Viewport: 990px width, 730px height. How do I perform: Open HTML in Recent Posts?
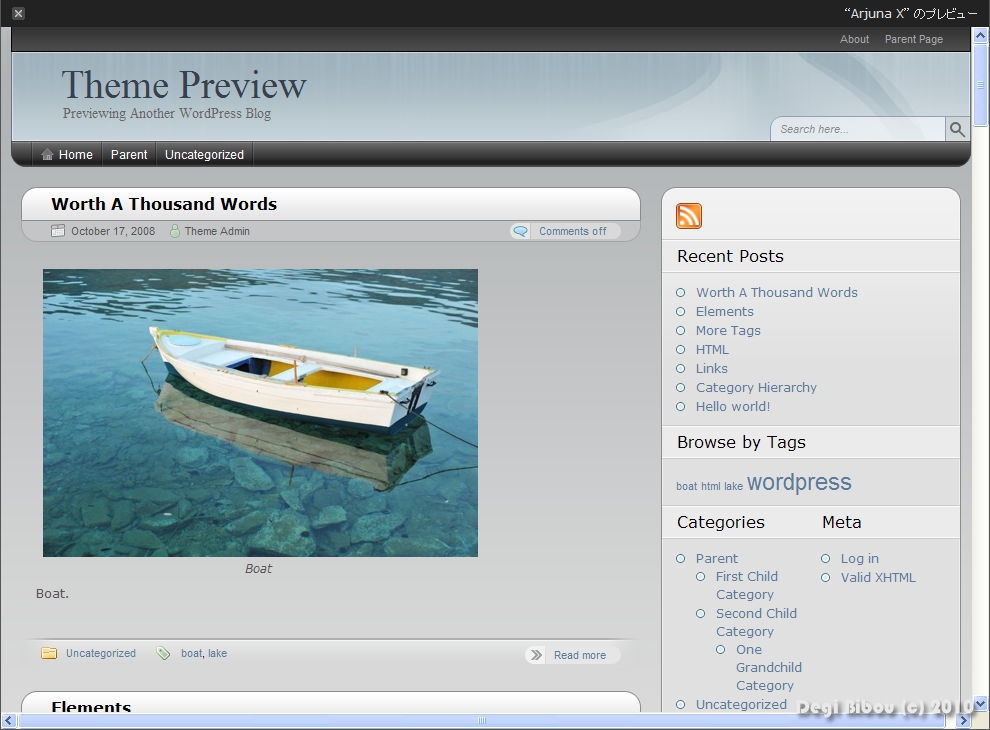click(x=712, y=349)
